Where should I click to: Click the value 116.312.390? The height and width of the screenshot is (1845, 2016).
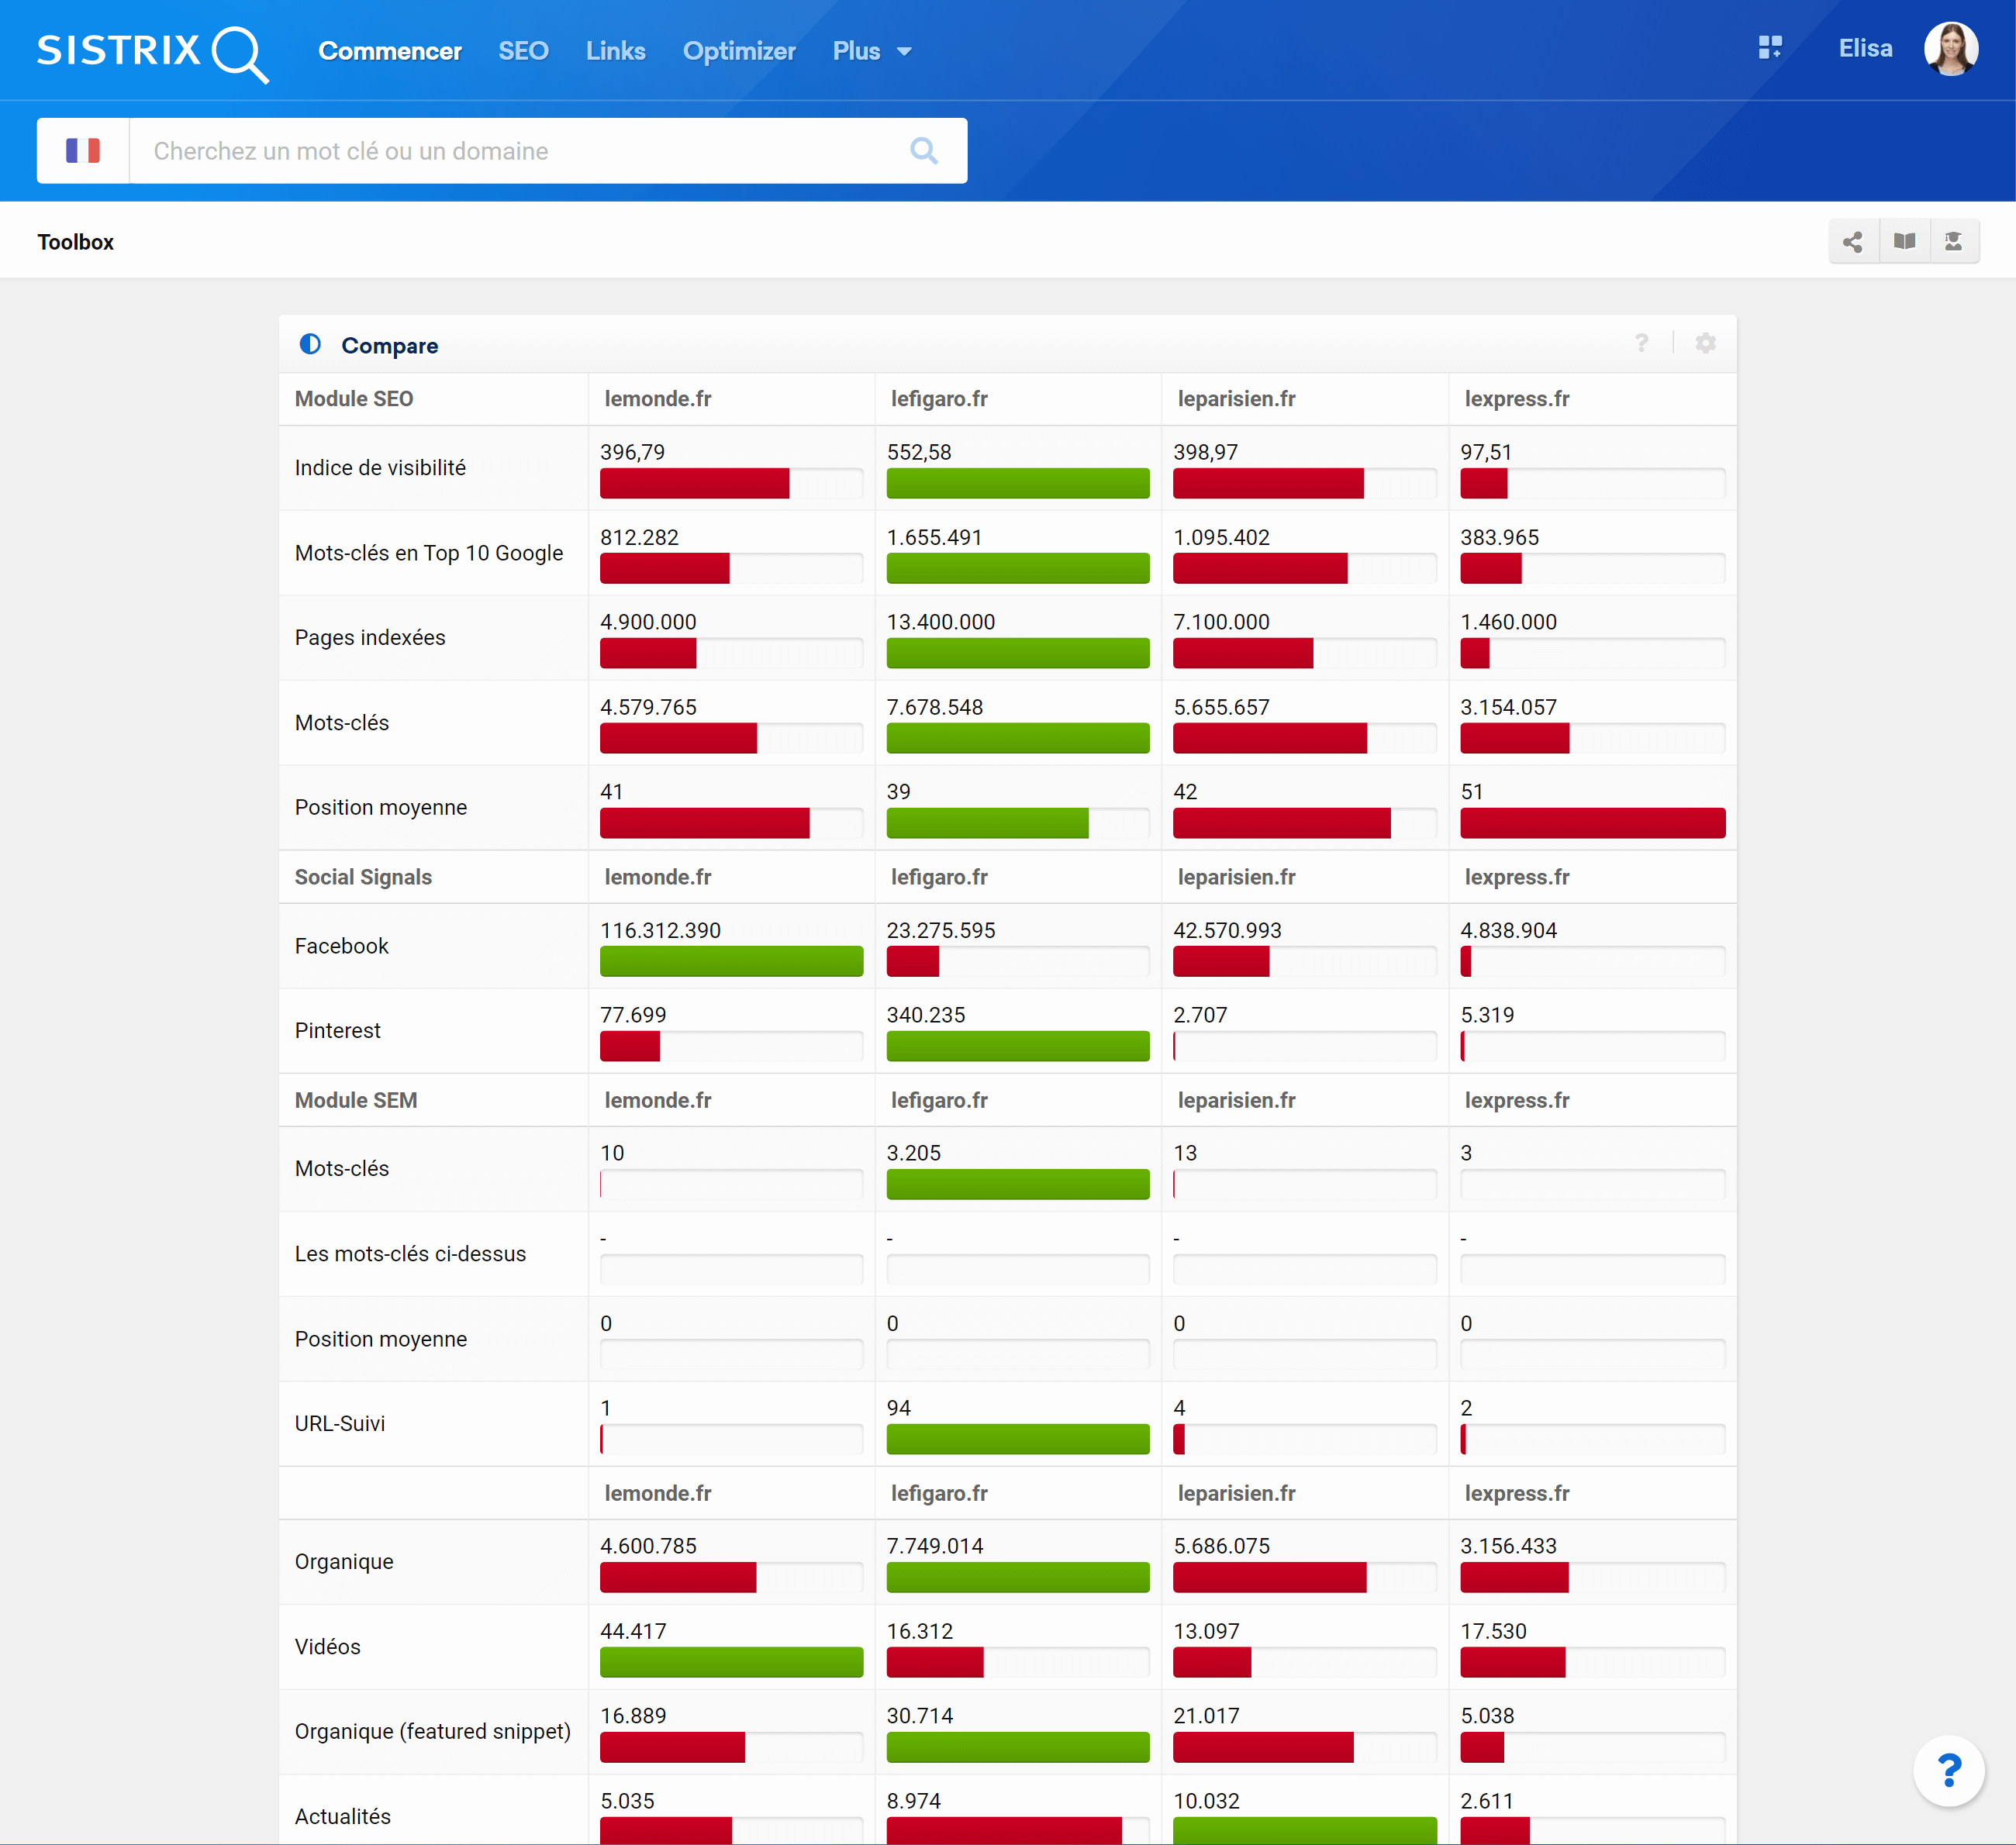coord(660,930)
